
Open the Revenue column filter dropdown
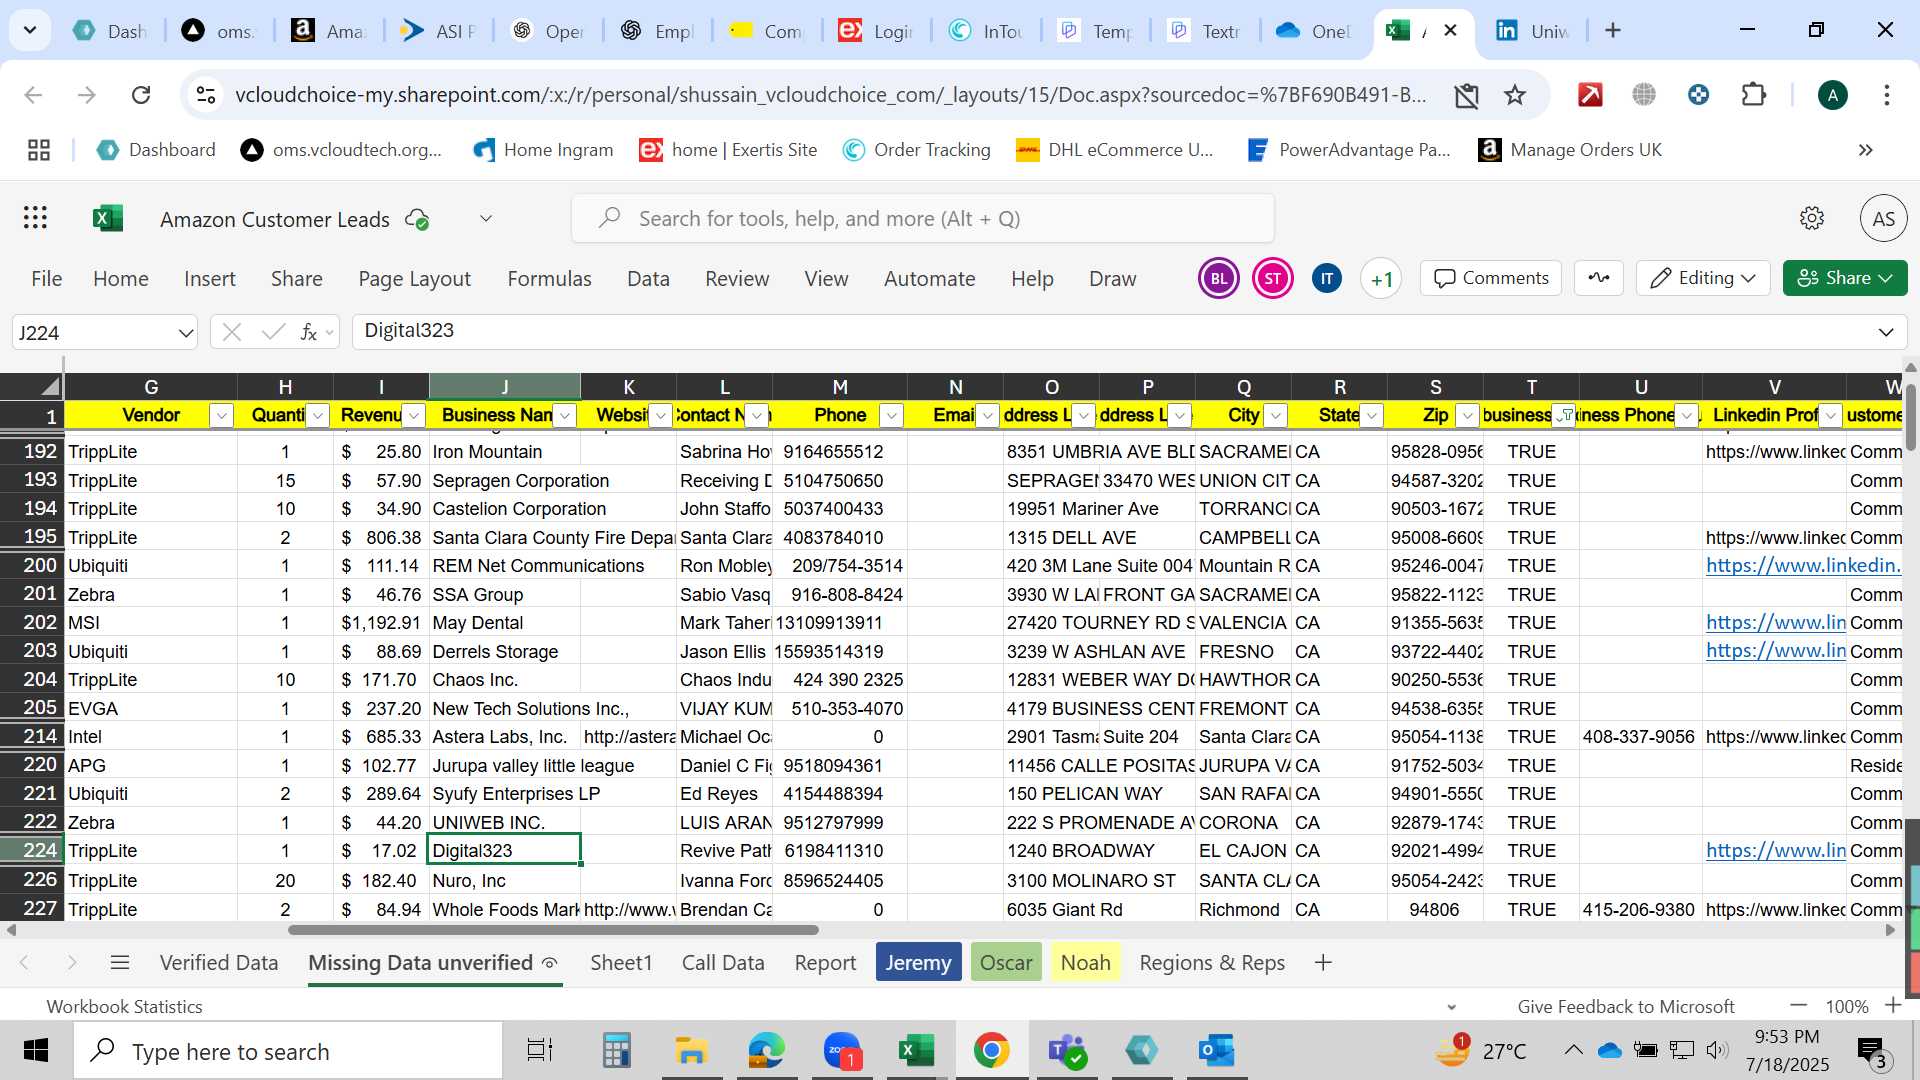click(413, 415)
